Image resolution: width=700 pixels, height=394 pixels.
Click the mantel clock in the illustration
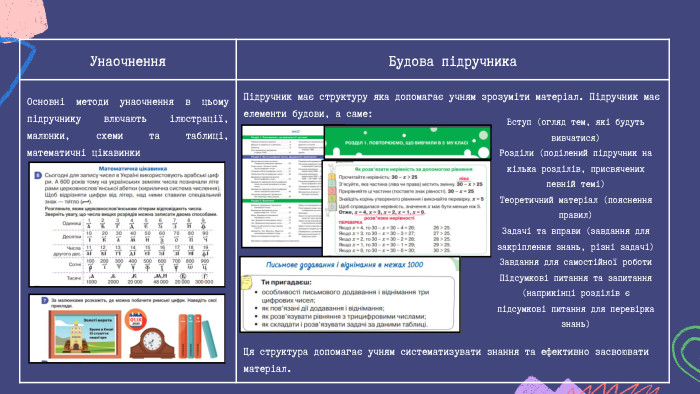point(152,343)
